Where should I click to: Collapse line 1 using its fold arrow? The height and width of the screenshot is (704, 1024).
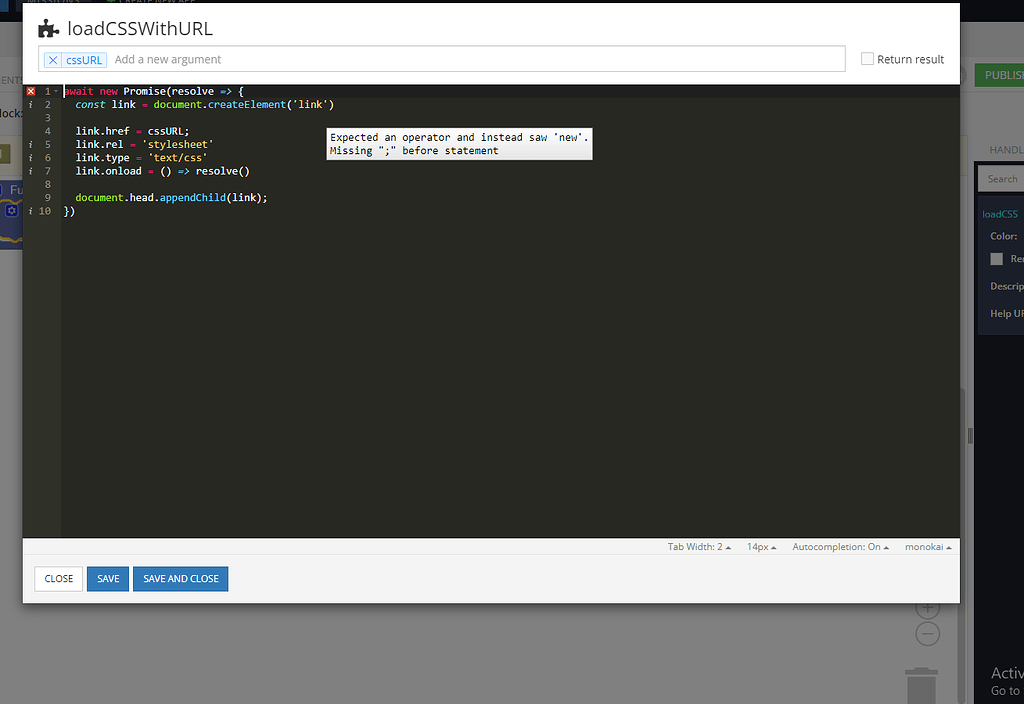[x=56, y=90]
